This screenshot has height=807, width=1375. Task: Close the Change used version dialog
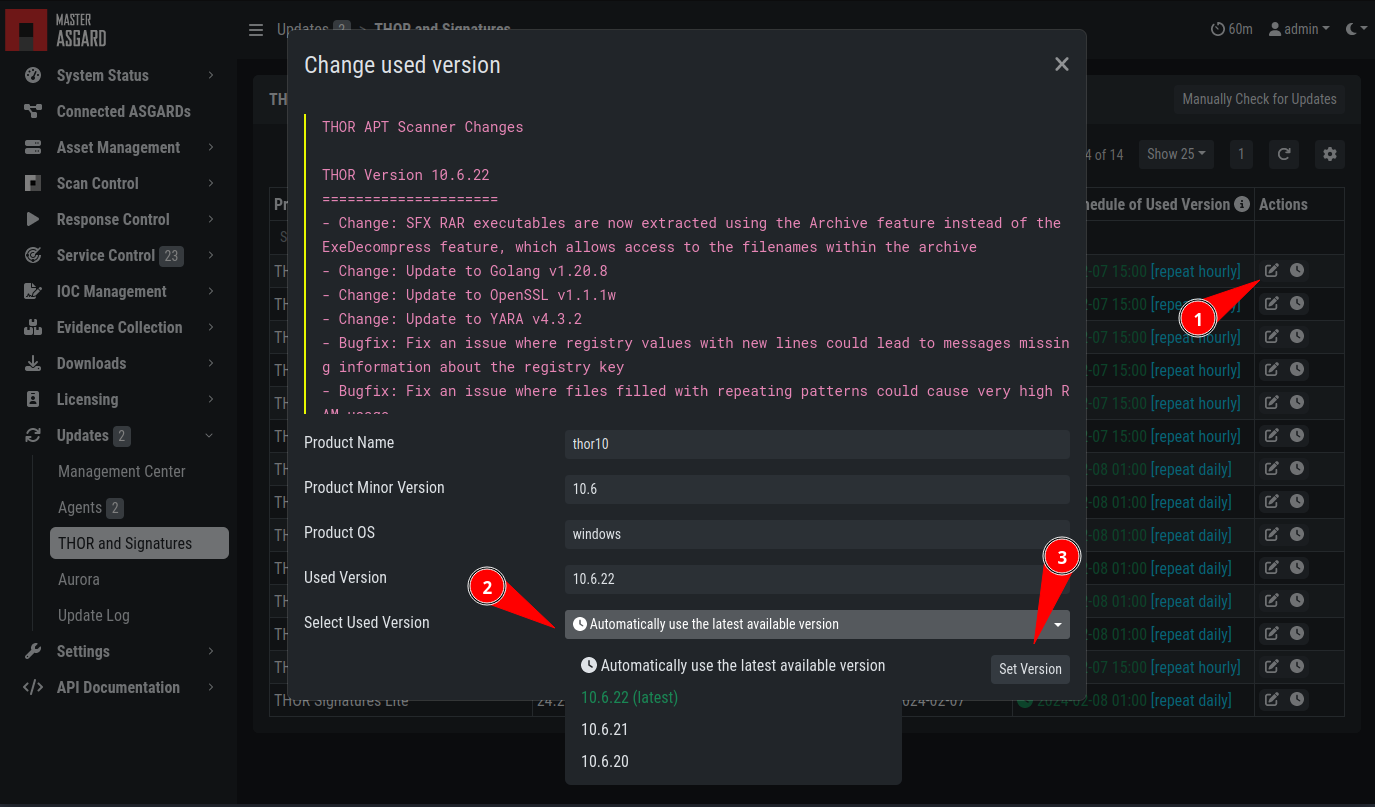pyautogui.click(x=1061, y=64)
